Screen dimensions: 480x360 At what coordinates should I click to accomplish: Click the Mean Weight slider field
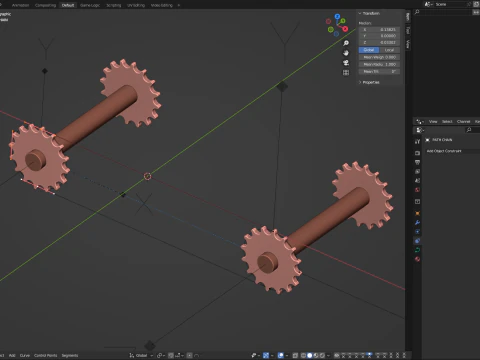point(379,57)
